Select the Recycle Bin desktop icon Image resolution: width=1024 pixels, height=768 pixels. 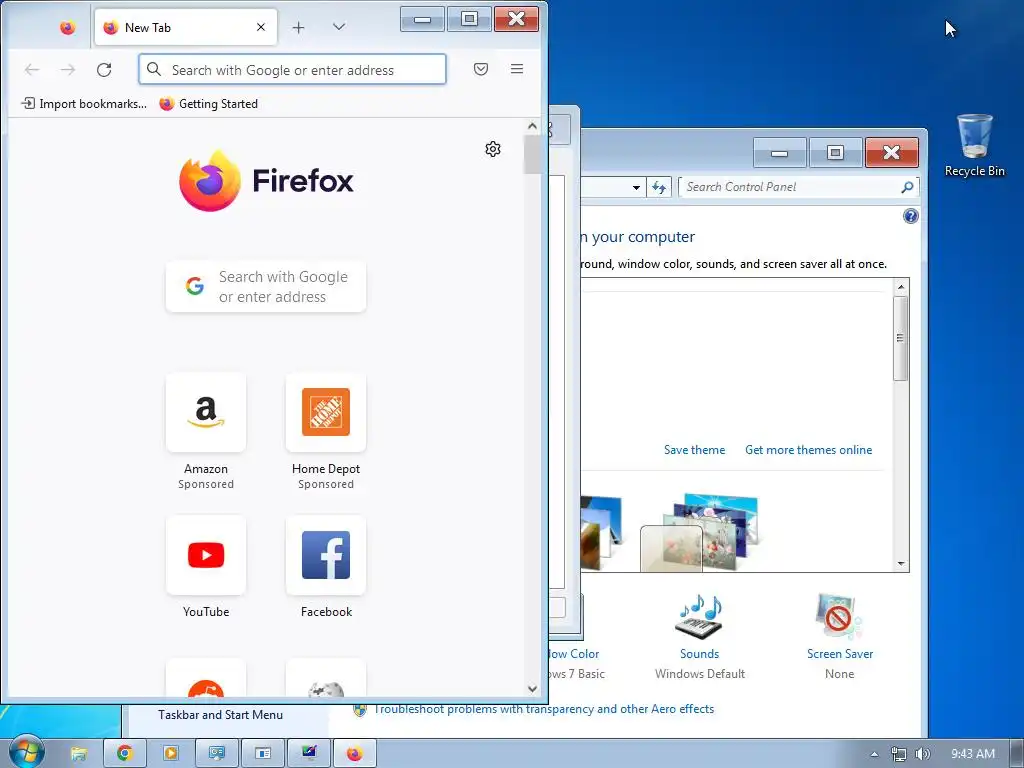pos(974,145)
